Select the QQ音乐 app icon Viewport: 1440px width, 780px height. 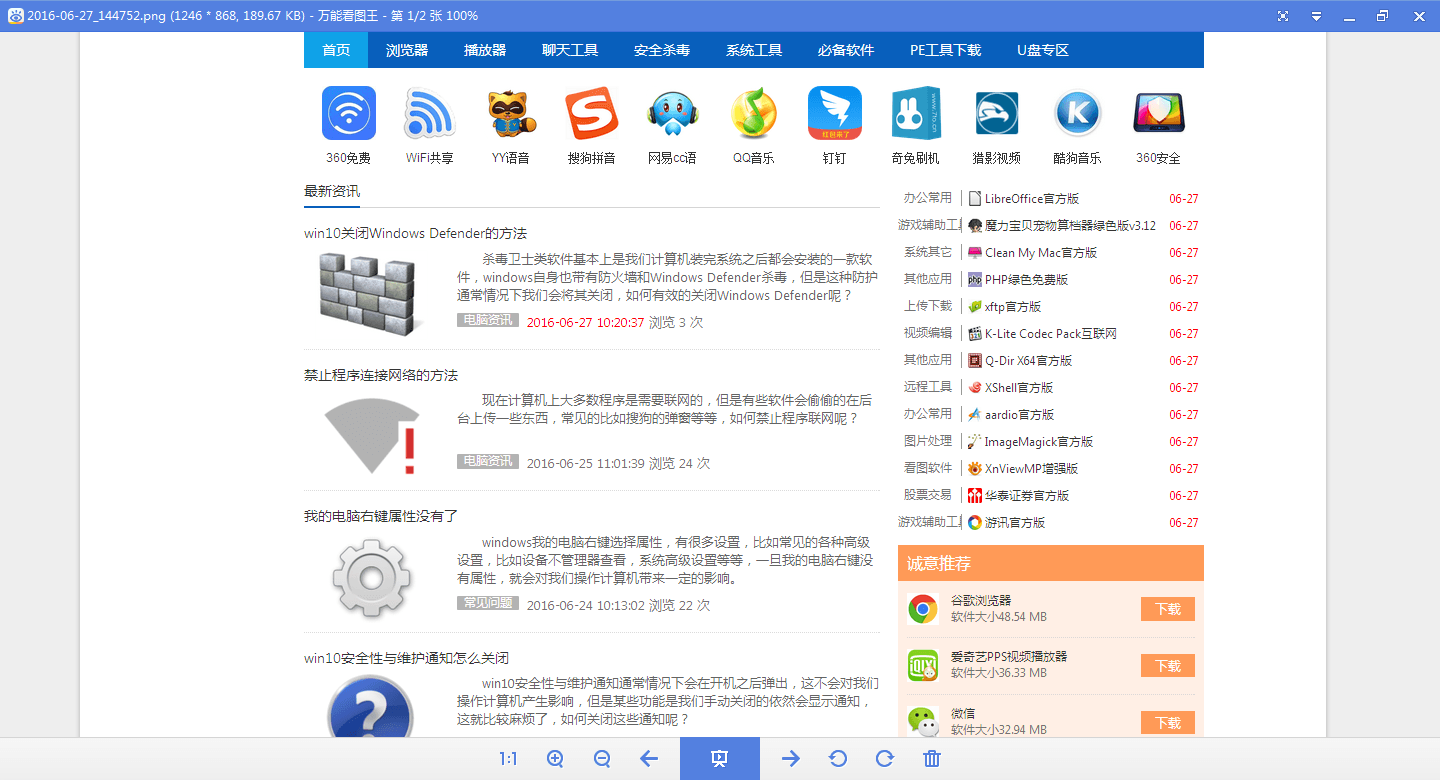point(753,113)
